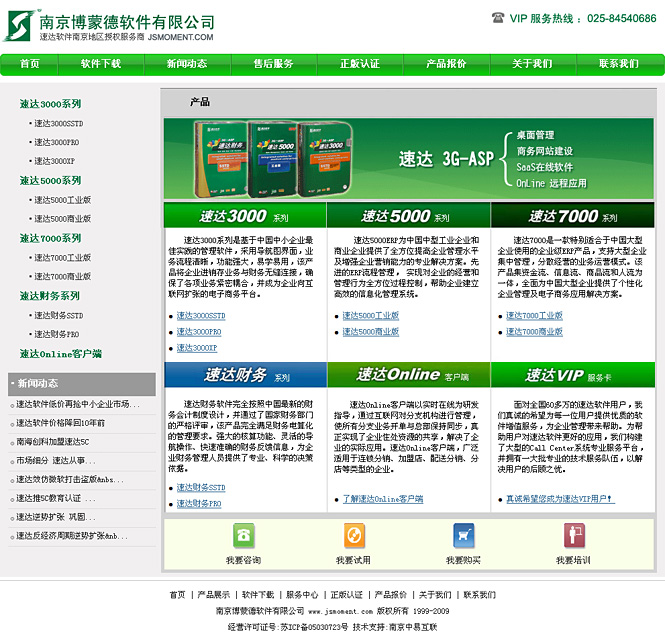The height and width of the screenshot is (644, 665).
Task: Open news item 速达反经济周期逆势扩张
Action: coord(72,536)
